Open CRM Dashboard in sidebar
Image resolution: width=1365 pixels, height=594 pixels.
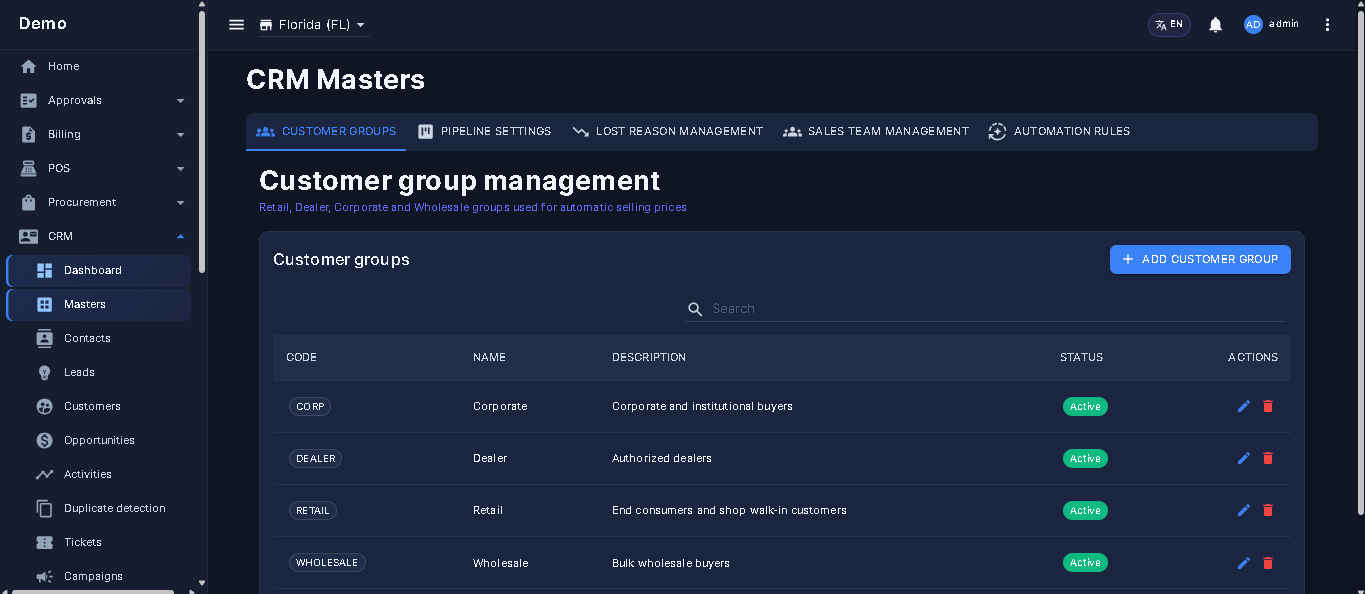click(x=99, y=270)
